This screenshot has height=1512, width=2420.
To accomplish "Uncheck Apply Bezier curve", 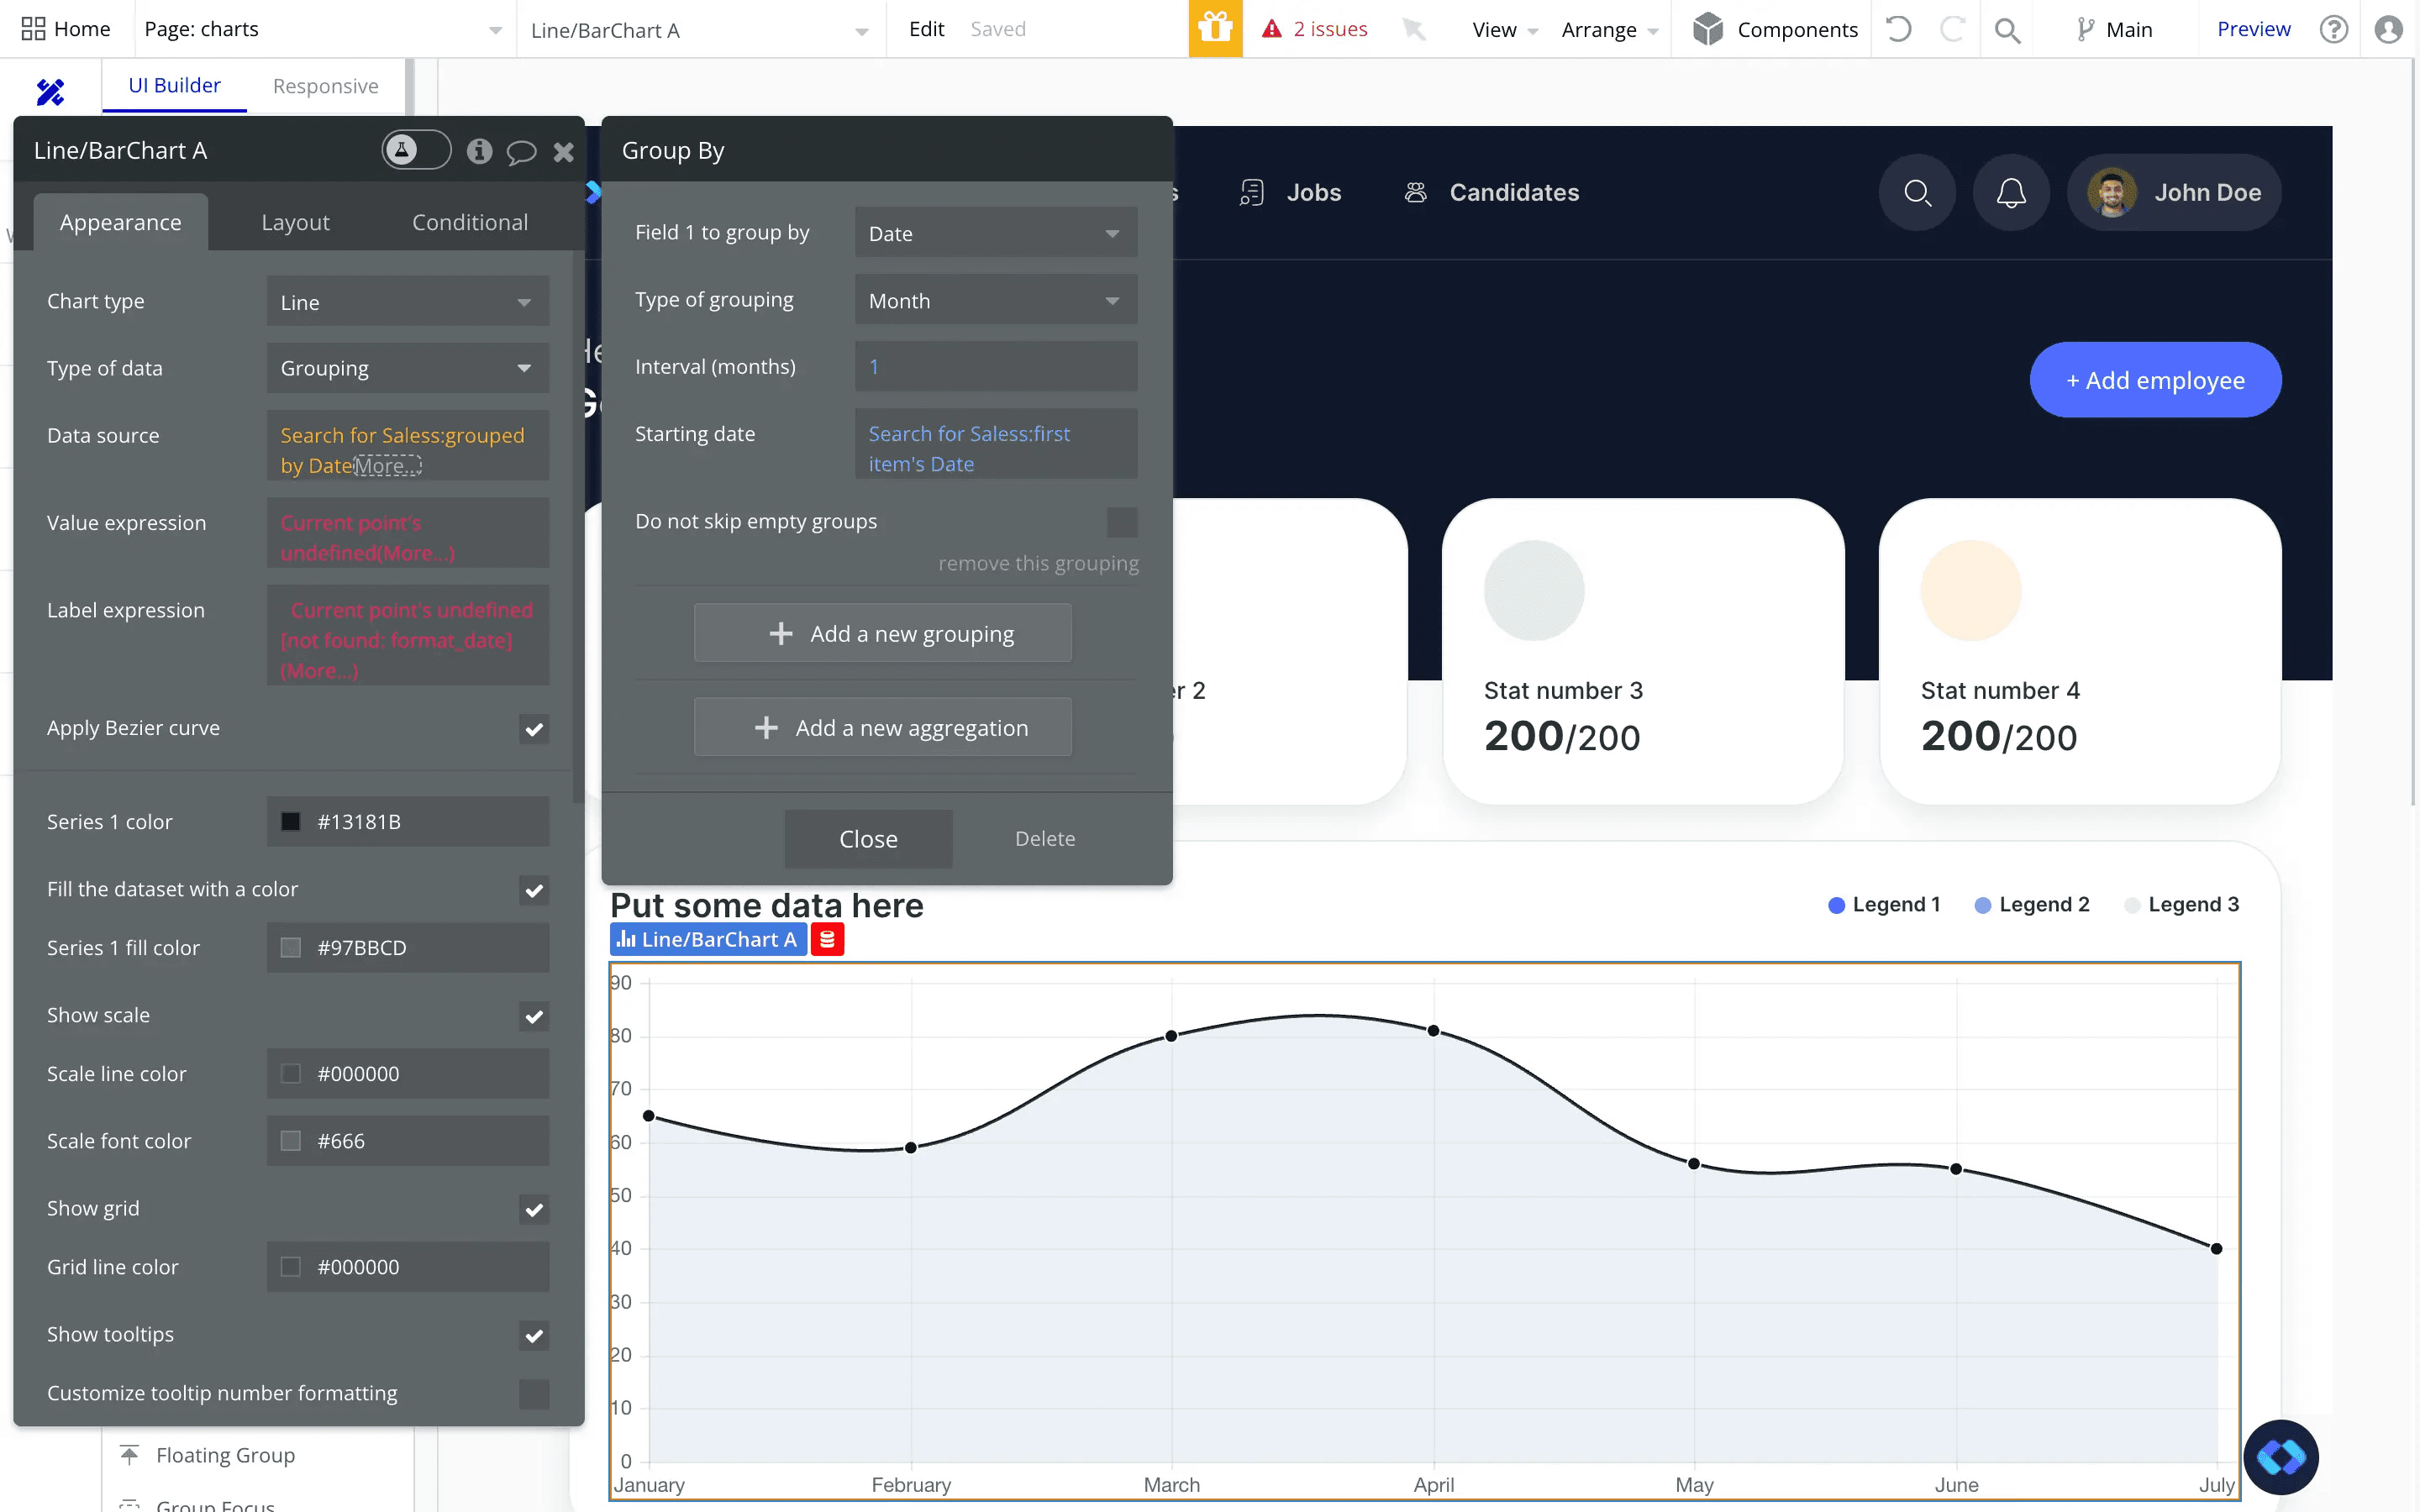I will 534,729.
